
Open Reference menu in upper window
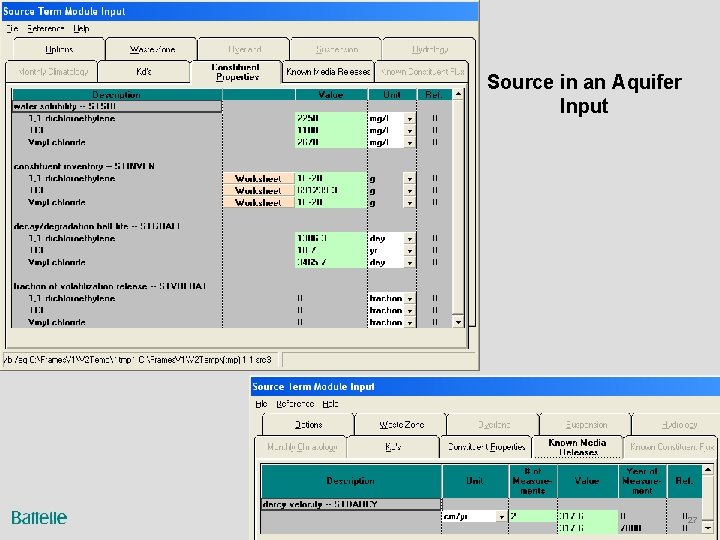(45, 28)
